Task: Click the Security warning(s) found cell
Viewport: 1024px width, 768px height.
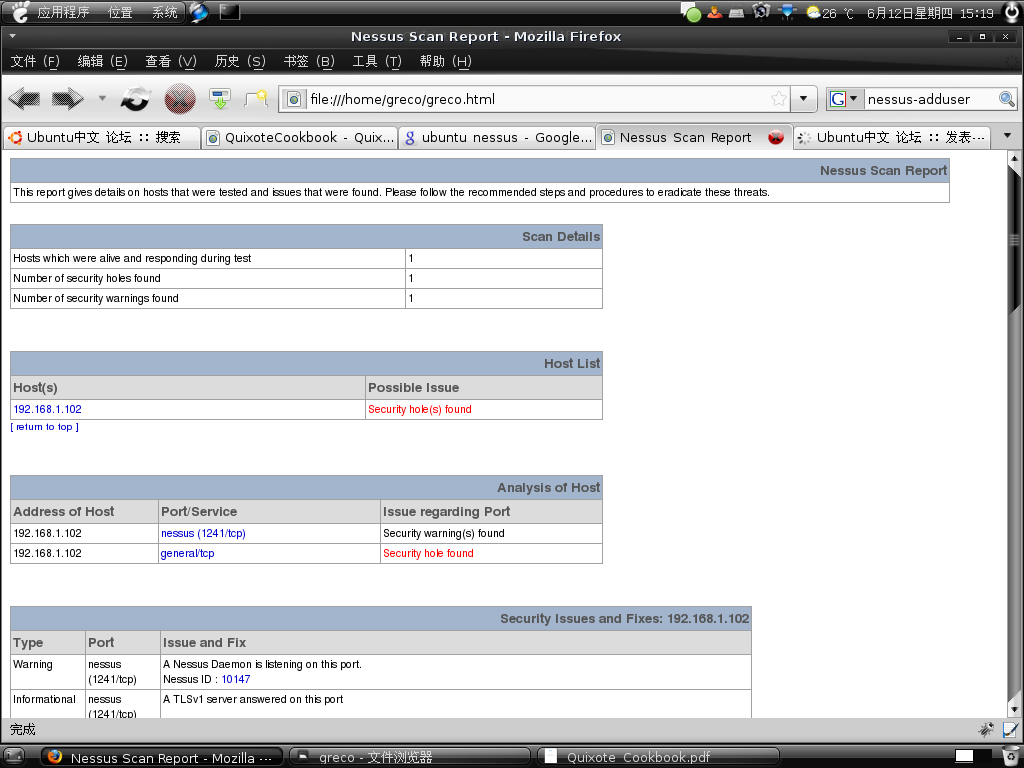Action: (x=492, y=534)
